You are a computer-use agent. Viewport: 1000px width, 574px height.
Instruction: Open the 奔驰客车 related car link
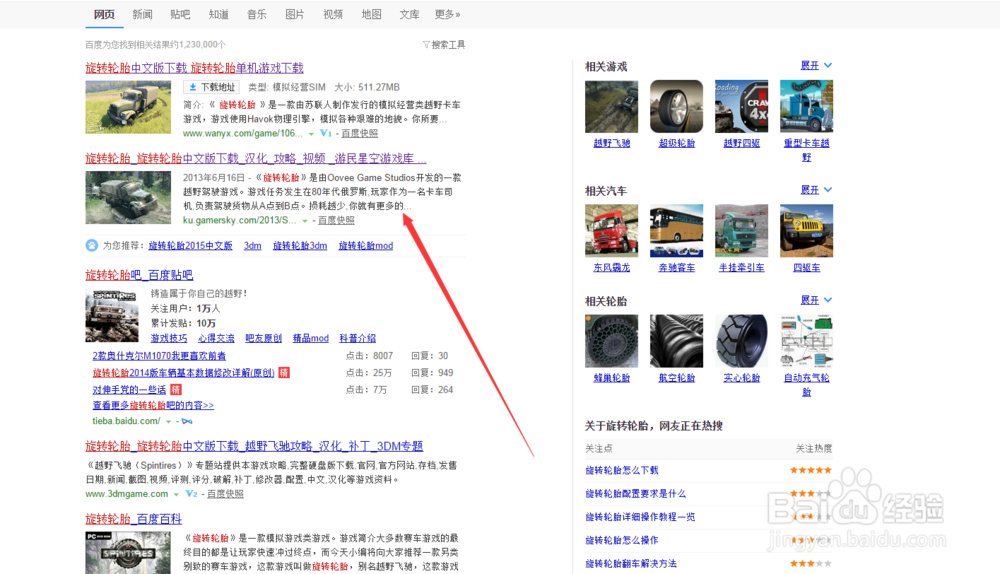(677, 268)
